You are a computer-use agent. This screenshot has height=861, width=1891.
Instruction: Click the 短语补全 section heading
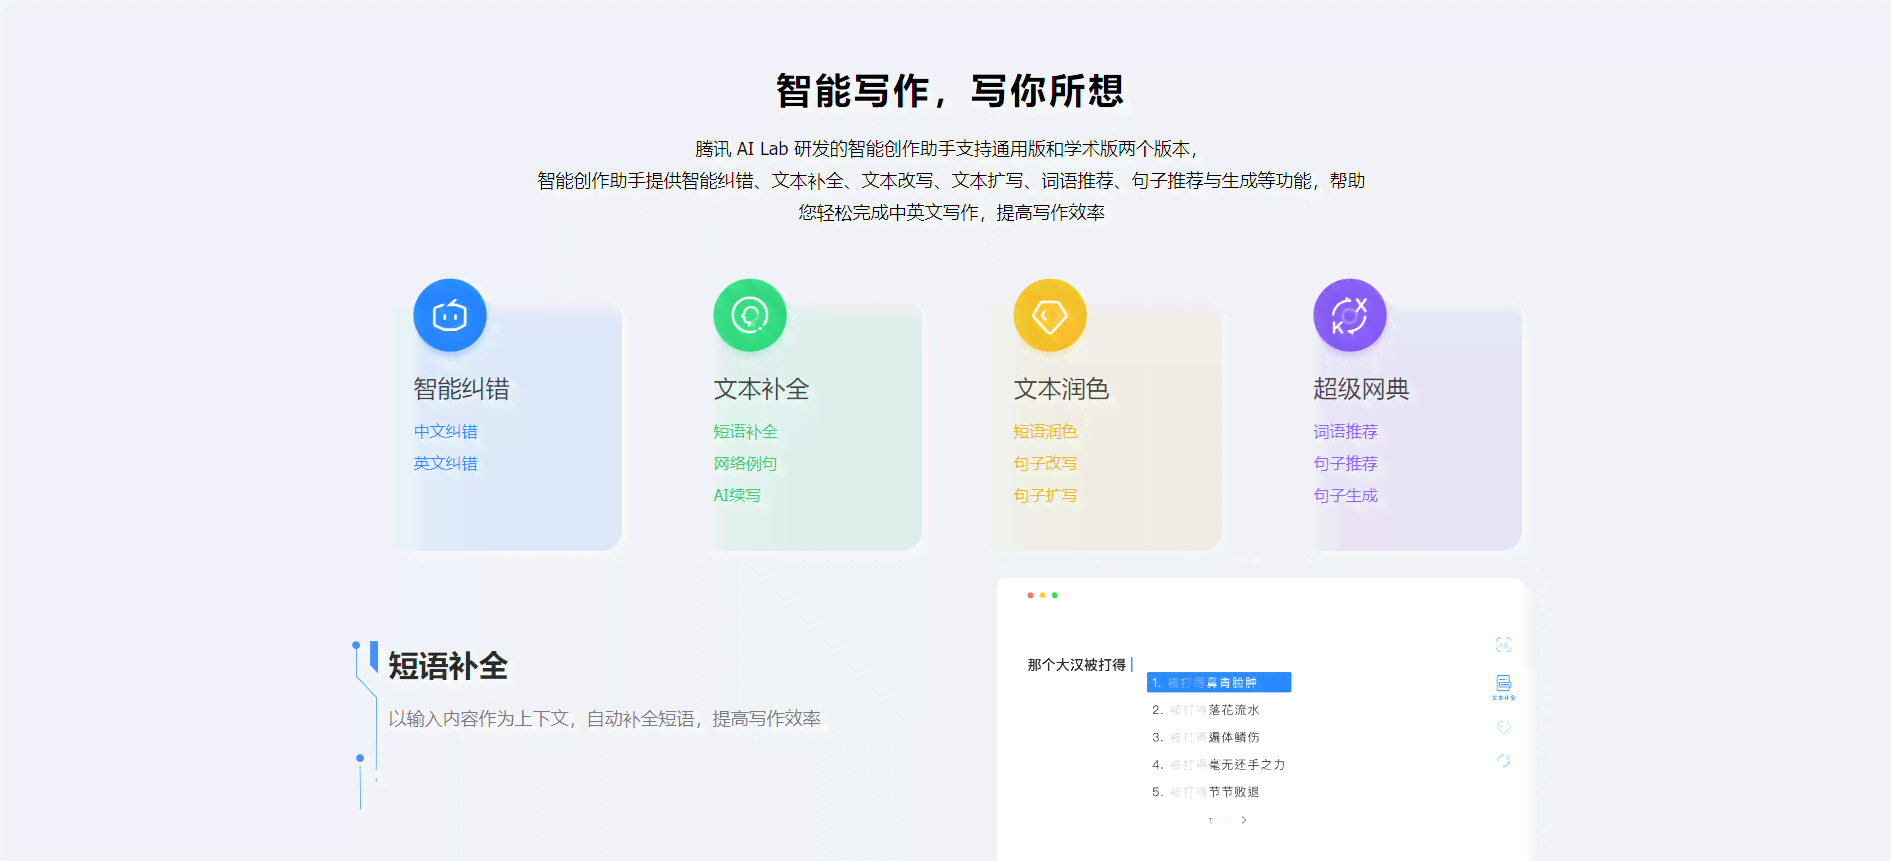pos(447,666)
